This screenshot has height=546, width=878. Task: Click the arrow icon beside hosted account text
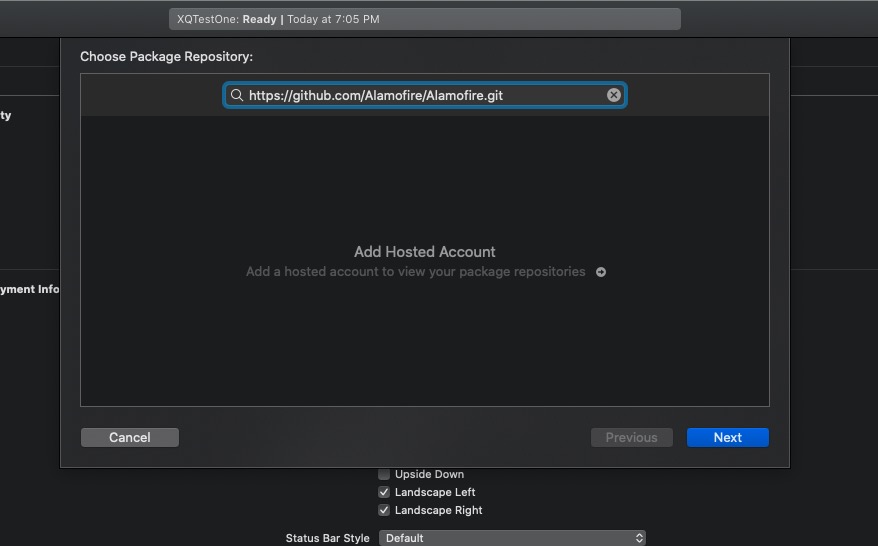click(x=601, y=272)
